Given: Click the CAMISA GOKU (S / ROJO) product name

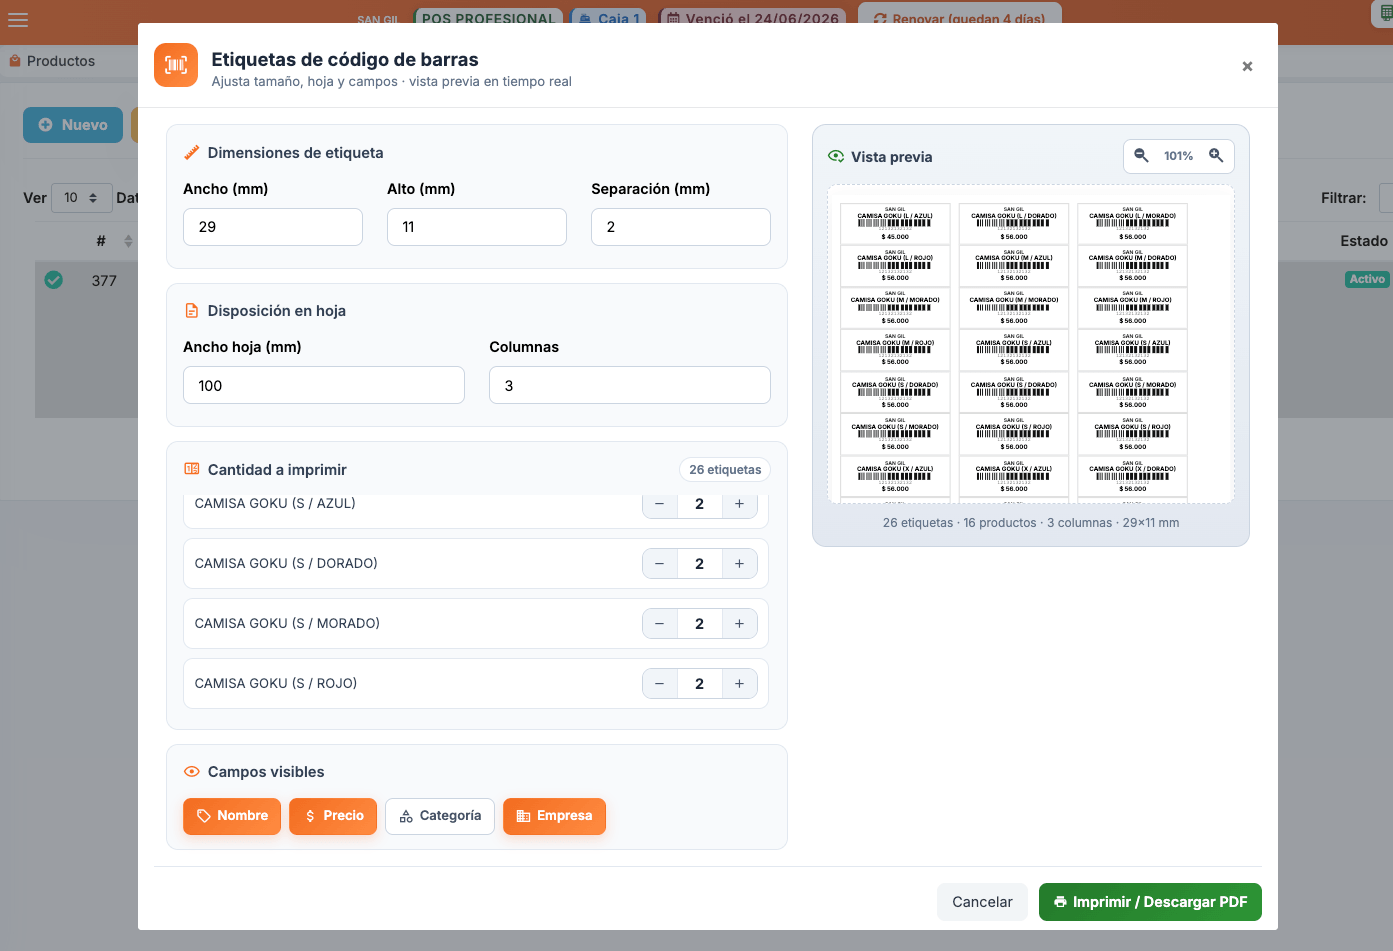Looking at the screenshot, I should pos(276,684).
